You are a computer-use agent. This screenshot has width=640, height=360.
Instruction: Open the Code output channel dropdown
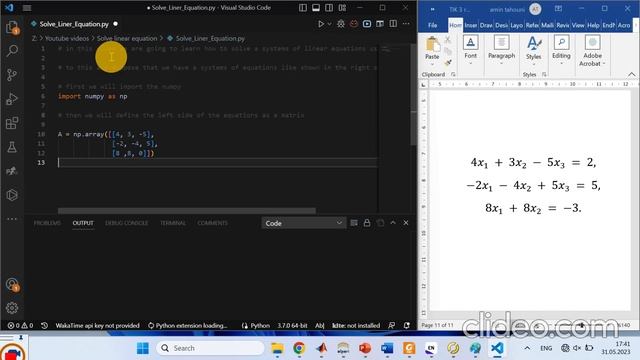tap(303, 223)
